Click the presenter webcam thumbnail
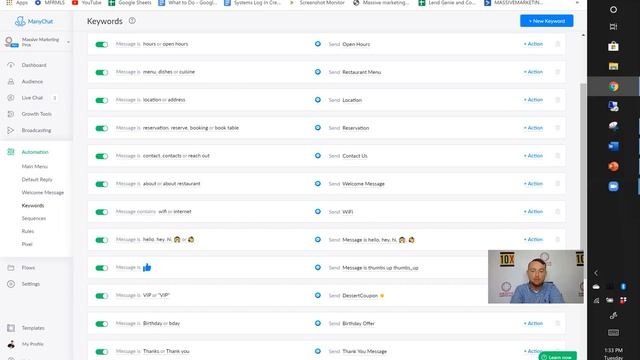The height and width of the screenshot is (360, 640). (x=536, y=277)
